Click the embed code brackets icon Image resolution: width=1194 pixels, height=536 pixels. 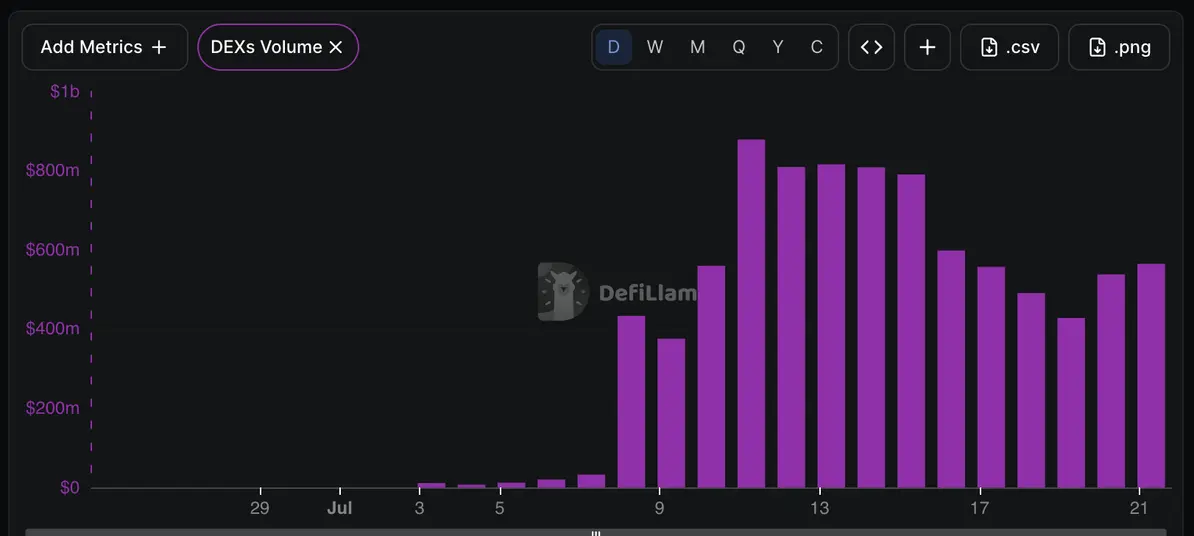point(871,47)
